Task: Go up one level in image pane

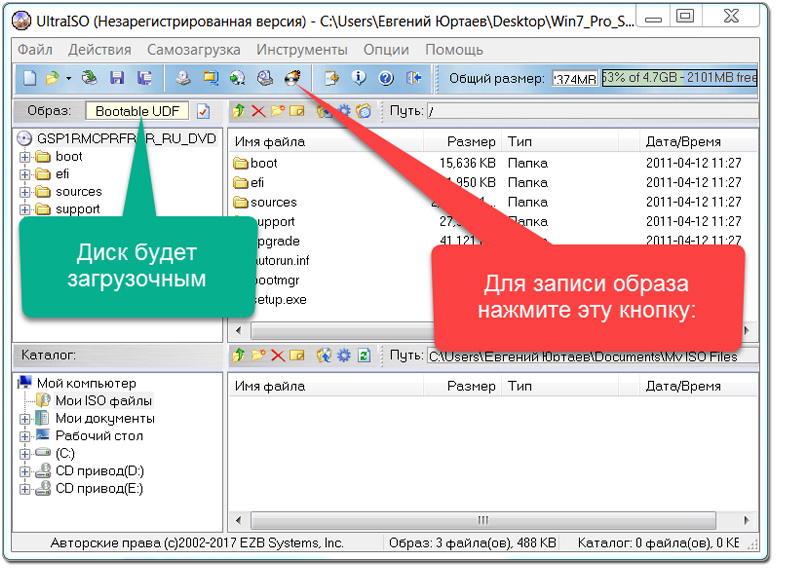Action: (x=239, y=111)
